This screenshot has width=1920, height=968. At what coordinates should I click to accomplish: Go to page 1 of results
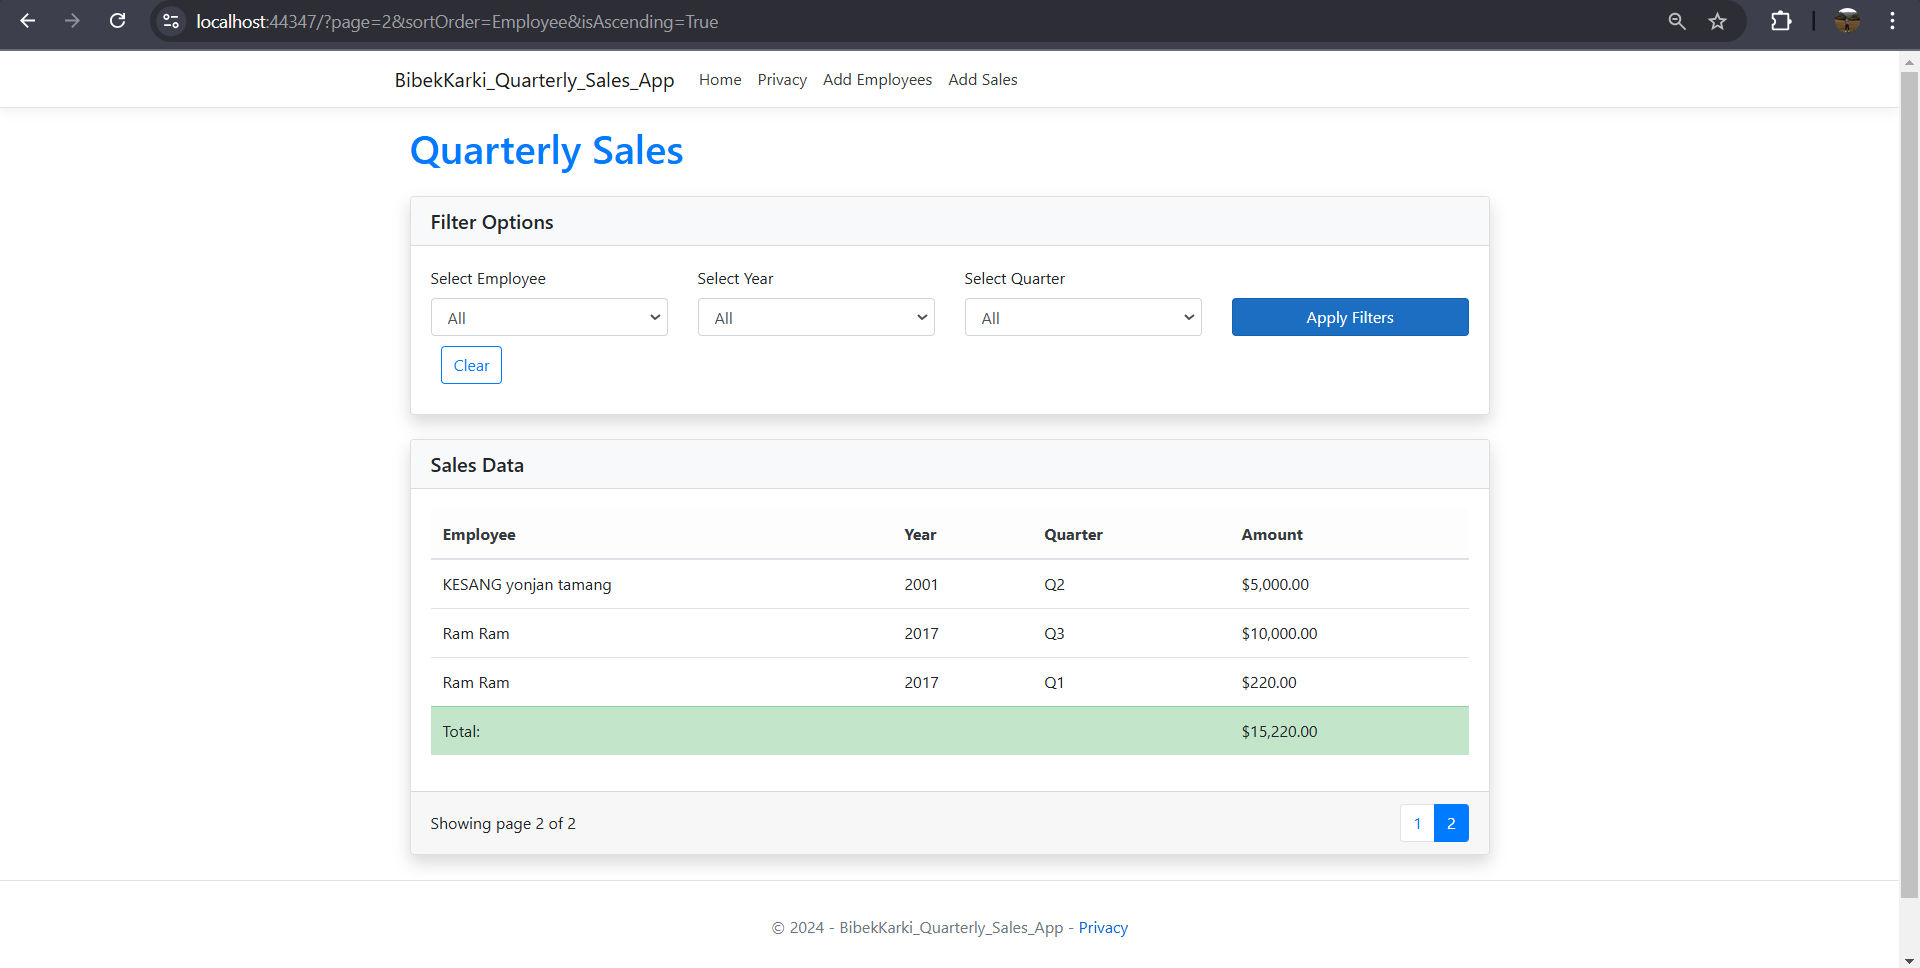[1417, 823]
